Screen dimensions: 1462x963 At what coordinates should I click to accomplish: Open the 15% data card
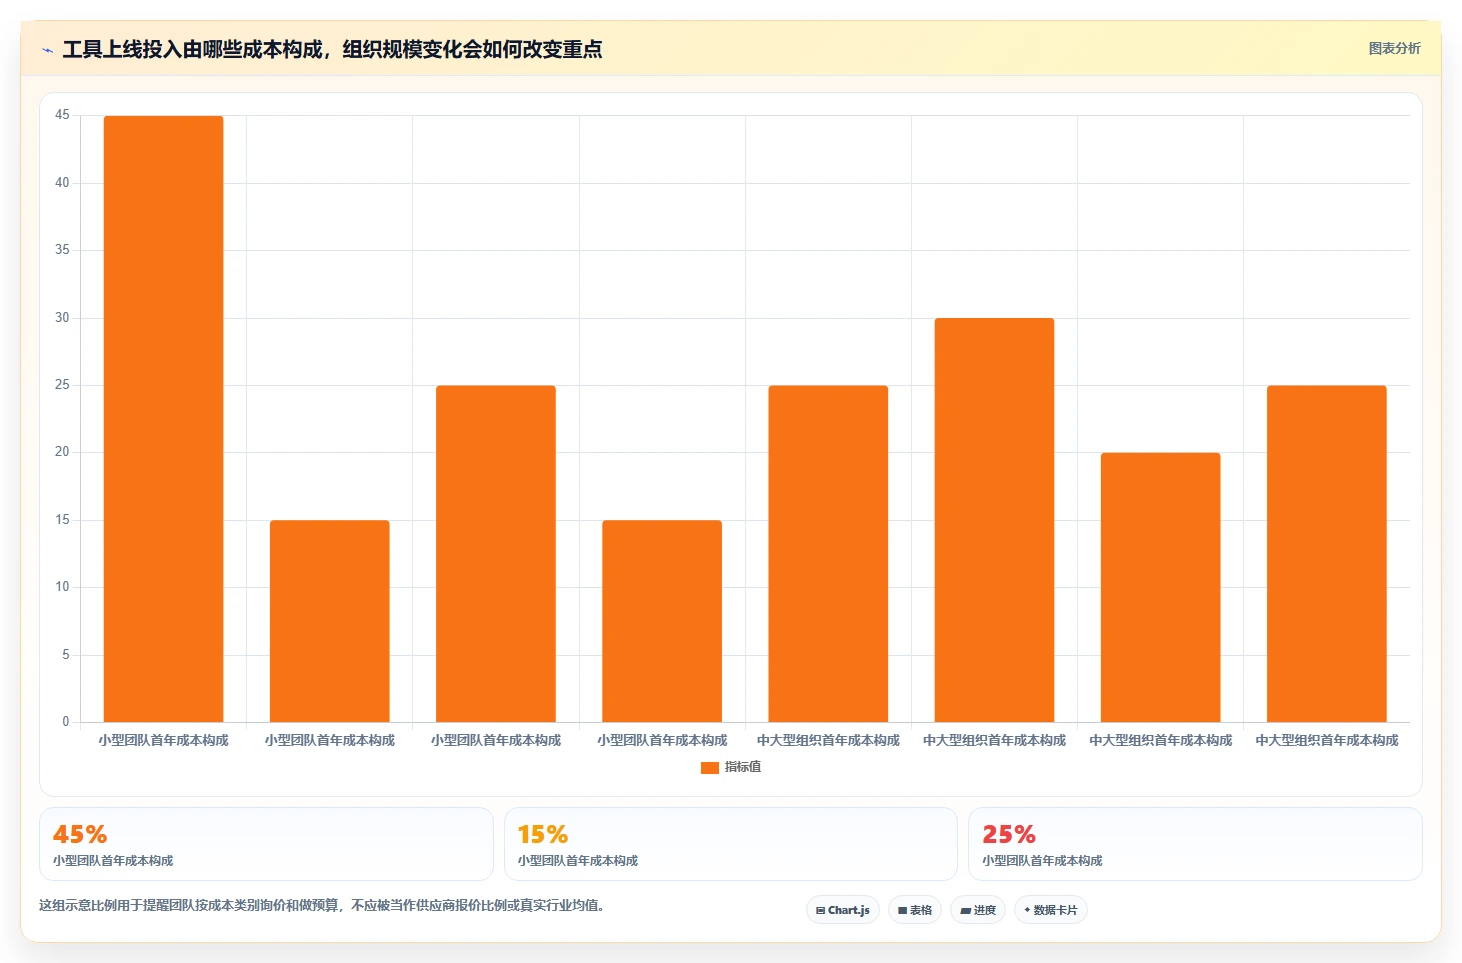tap(731, 844)
